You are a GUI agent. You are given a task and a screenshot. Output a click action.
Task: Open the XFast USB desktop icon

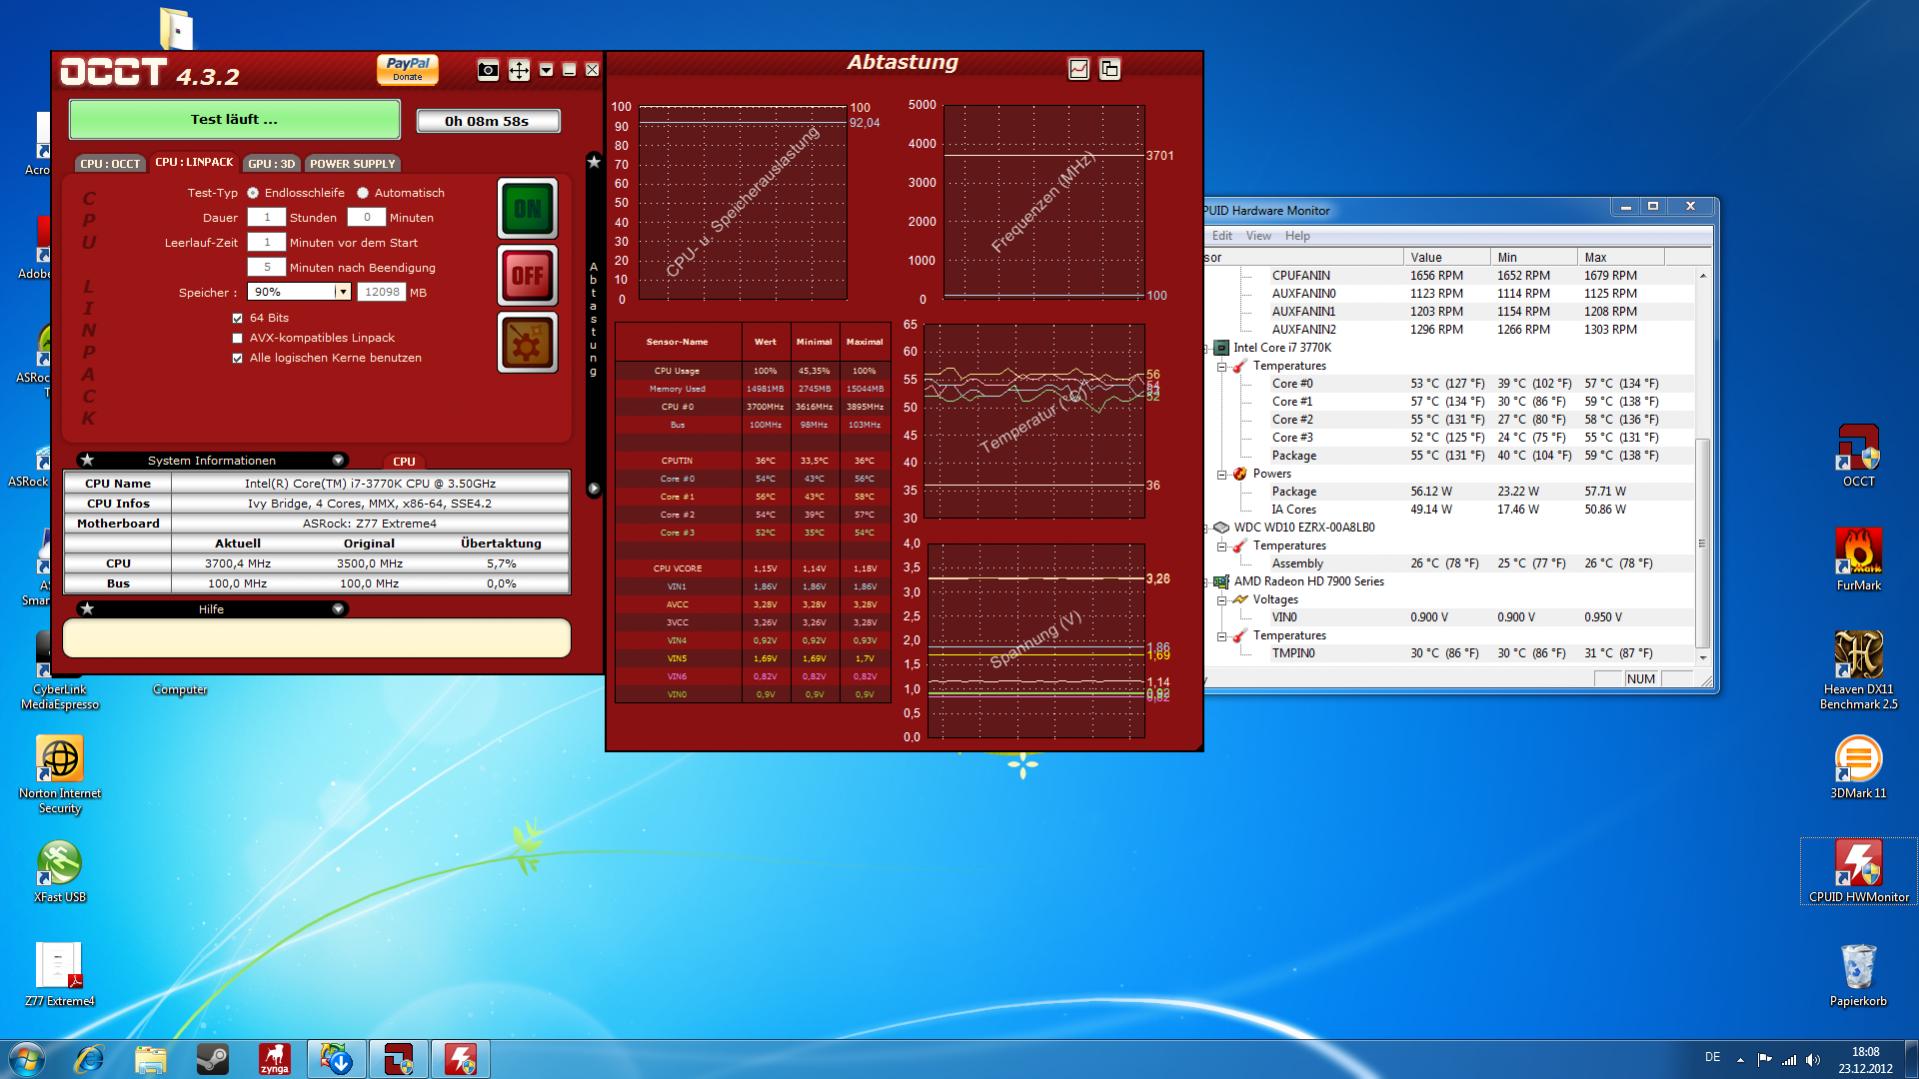pos(60,871)
